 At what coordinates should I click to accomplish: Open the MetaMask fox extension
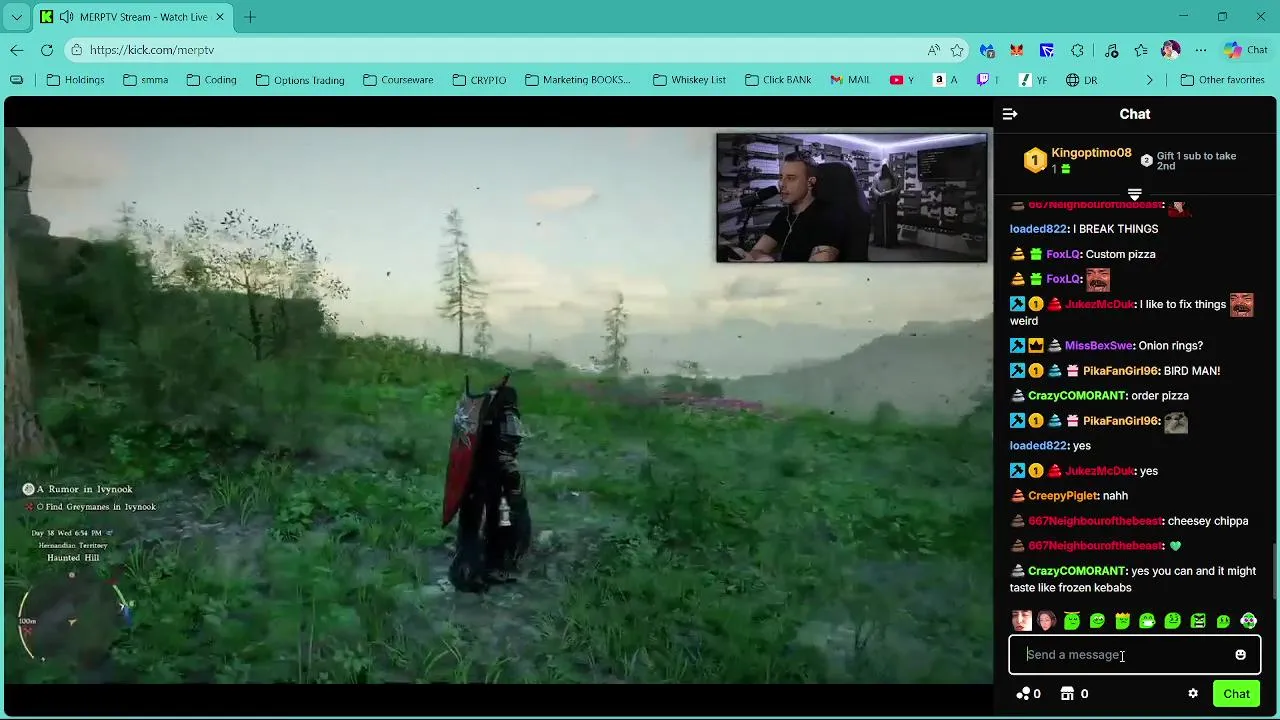point(1017,50)
